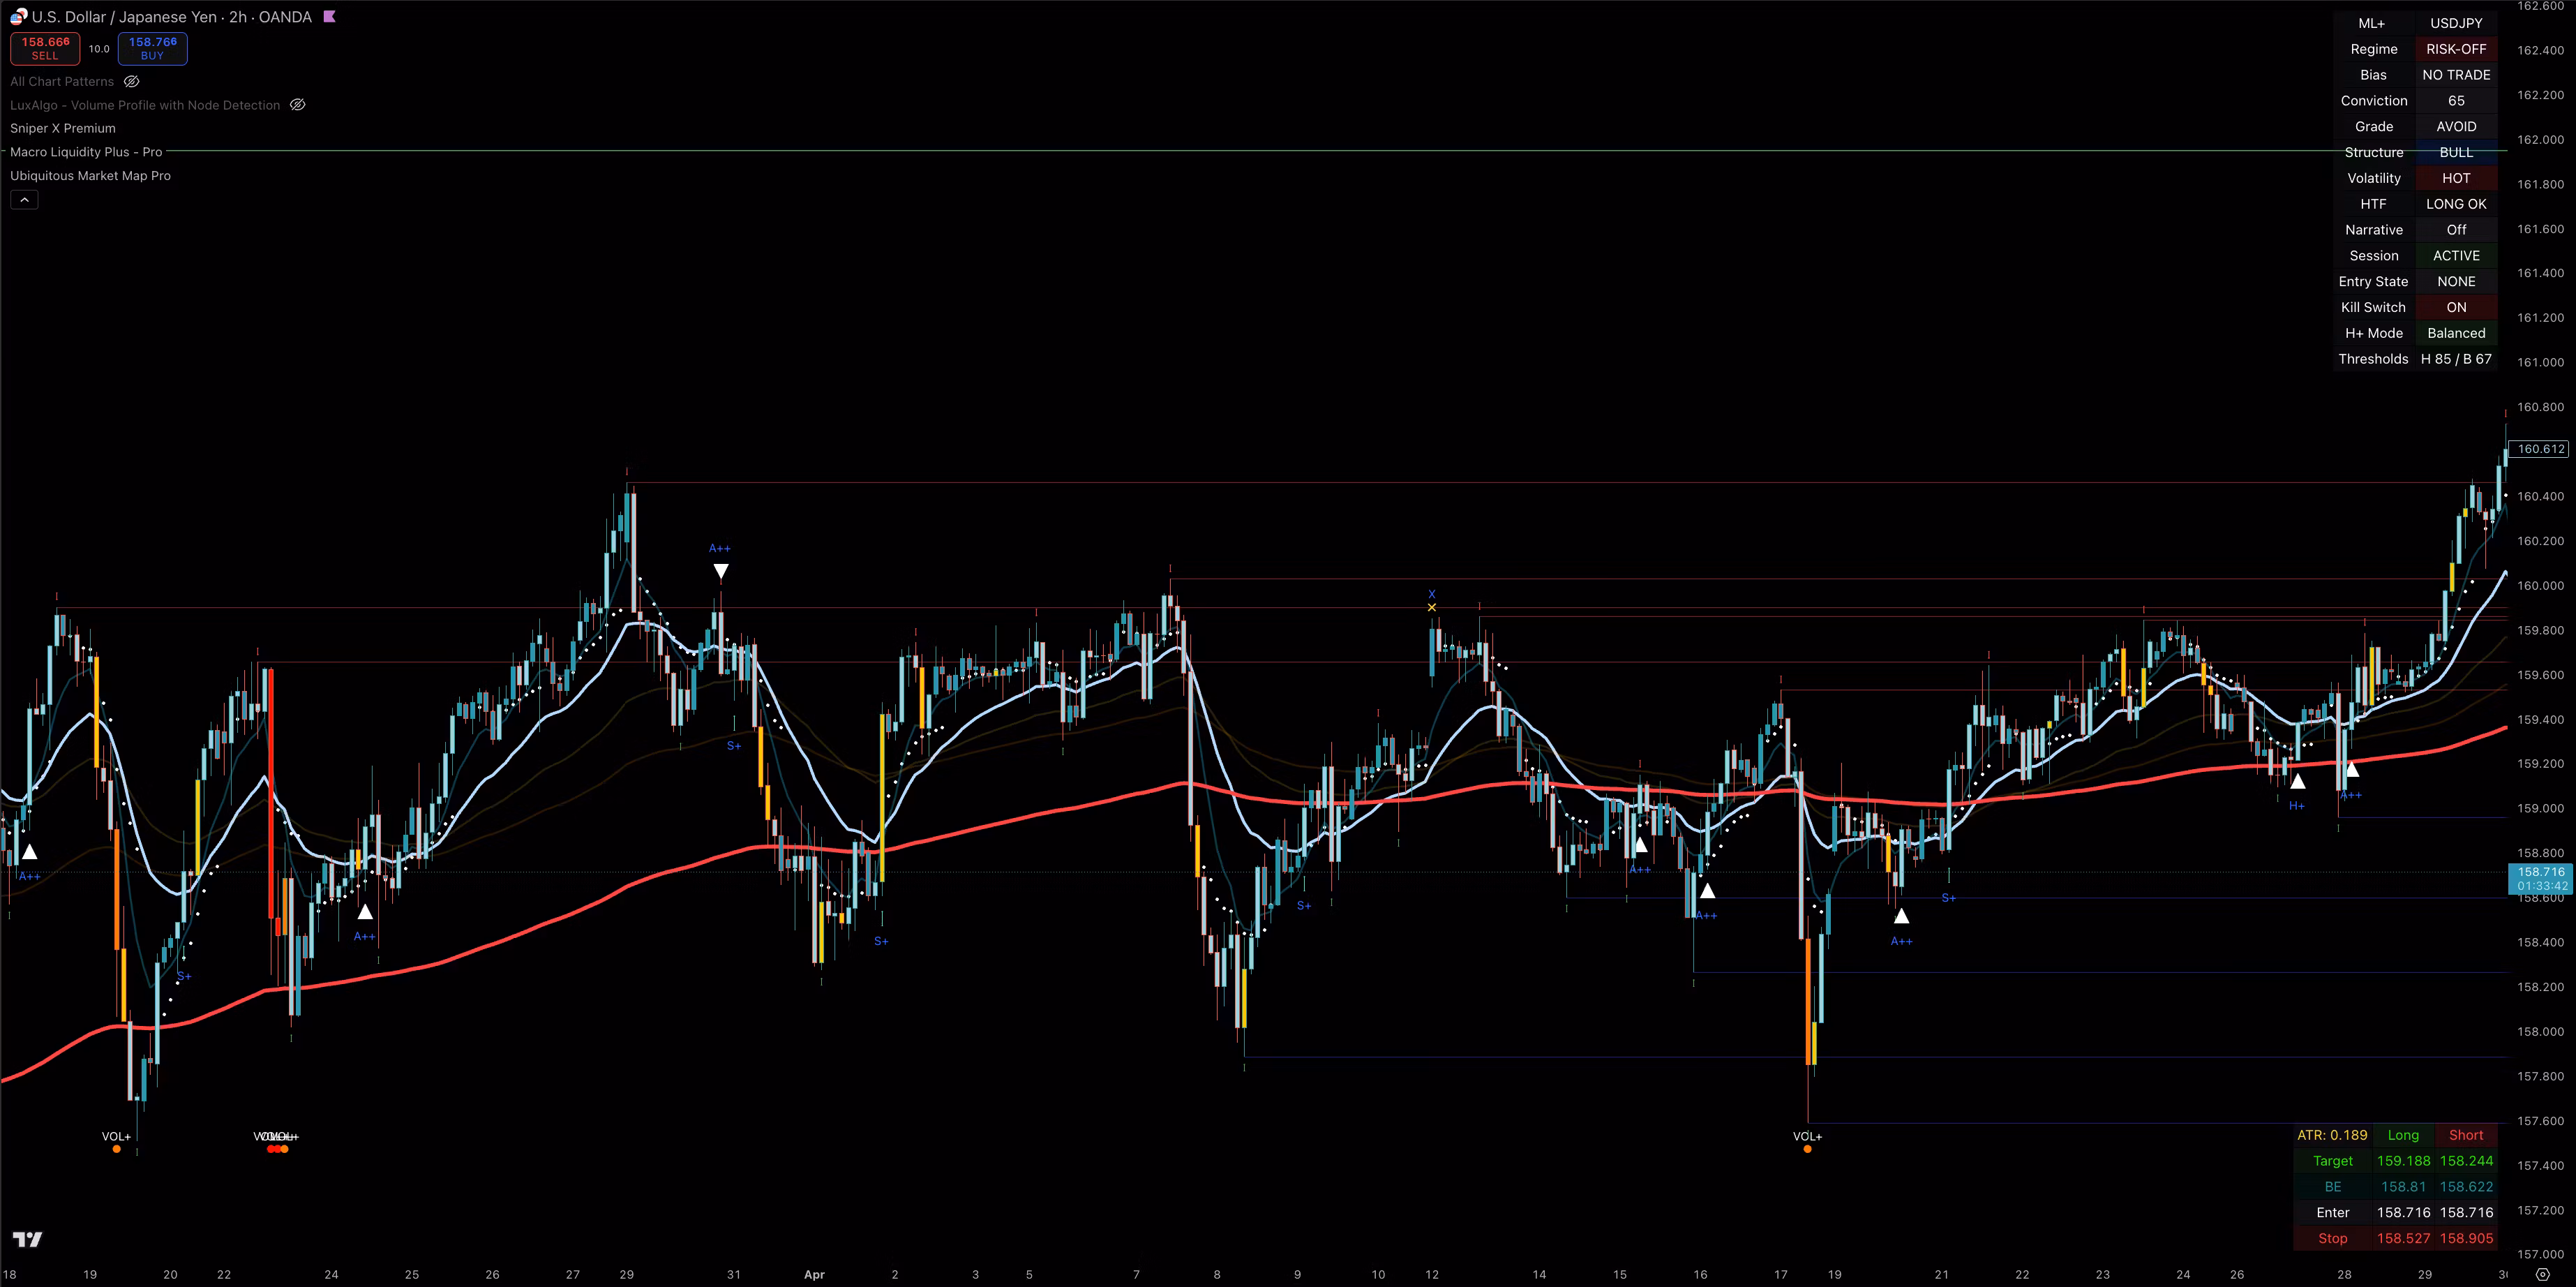Open chart settings gear at bottom right
Viewport: 2576px width, 1287px height.
coord(2543,1275)
